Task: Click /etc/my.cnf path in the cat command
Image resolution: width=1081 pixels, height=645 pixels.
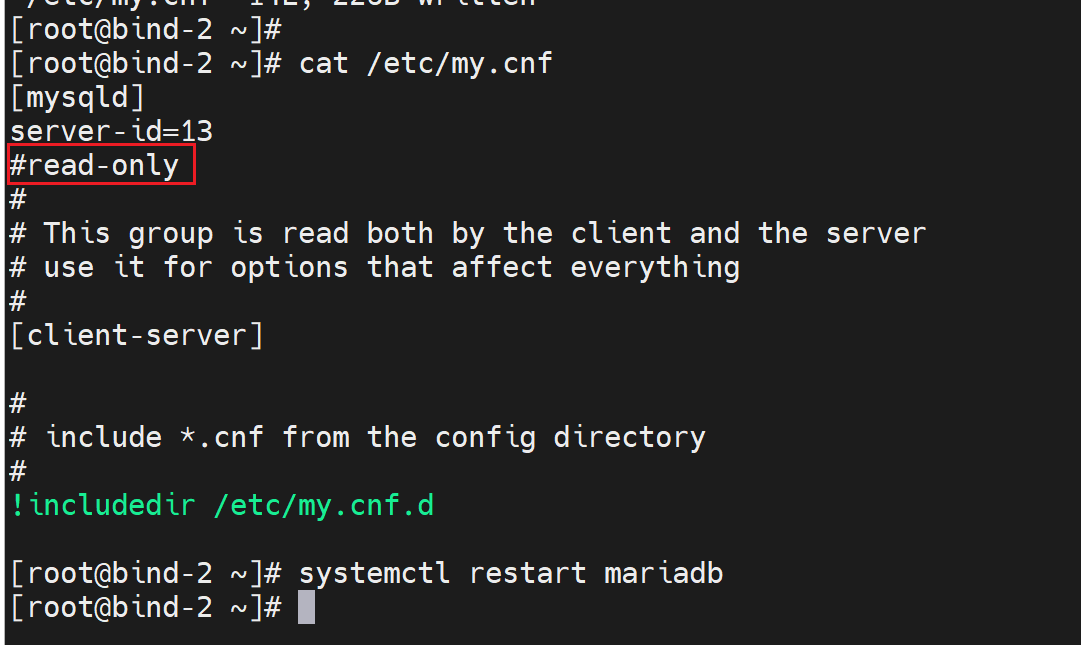Action: point(460,64)
